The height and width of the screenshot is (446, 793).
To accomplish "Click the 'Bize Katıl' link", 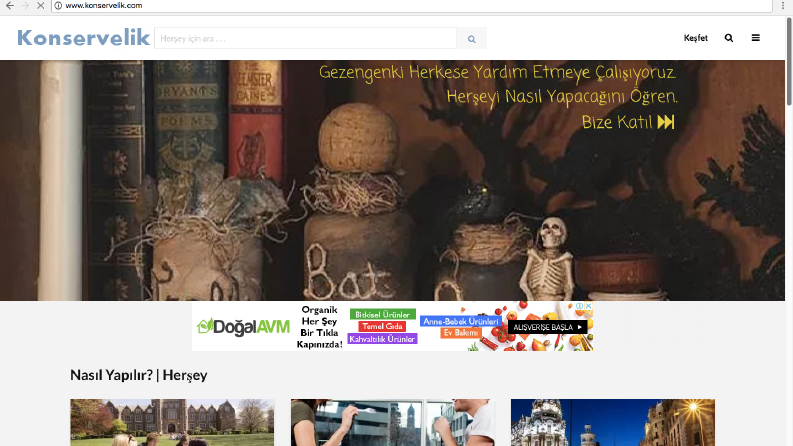I will coord(628,122).
